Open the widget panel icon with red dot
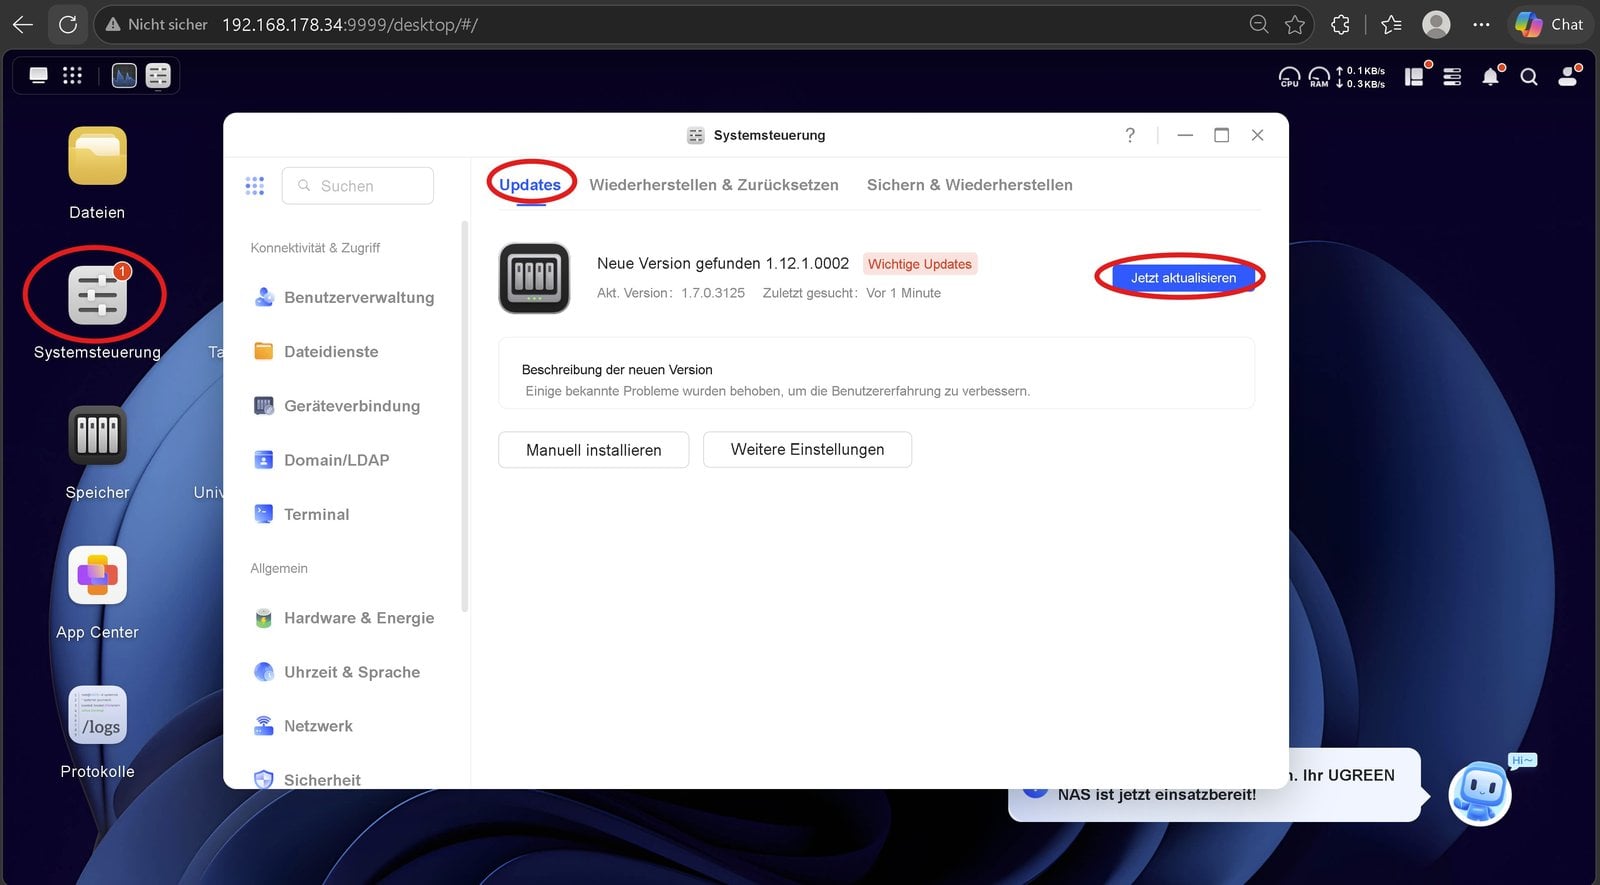The width and height of the screenshot is (1600, 885). 1415,76
